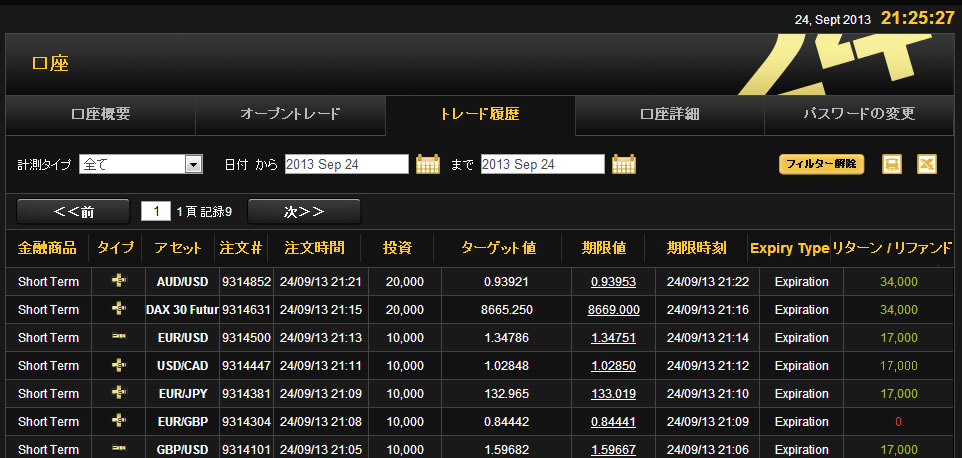Select the EUR/GBP asset cell
The width and height of the screenshot is (962, 458).
(182, 422)
